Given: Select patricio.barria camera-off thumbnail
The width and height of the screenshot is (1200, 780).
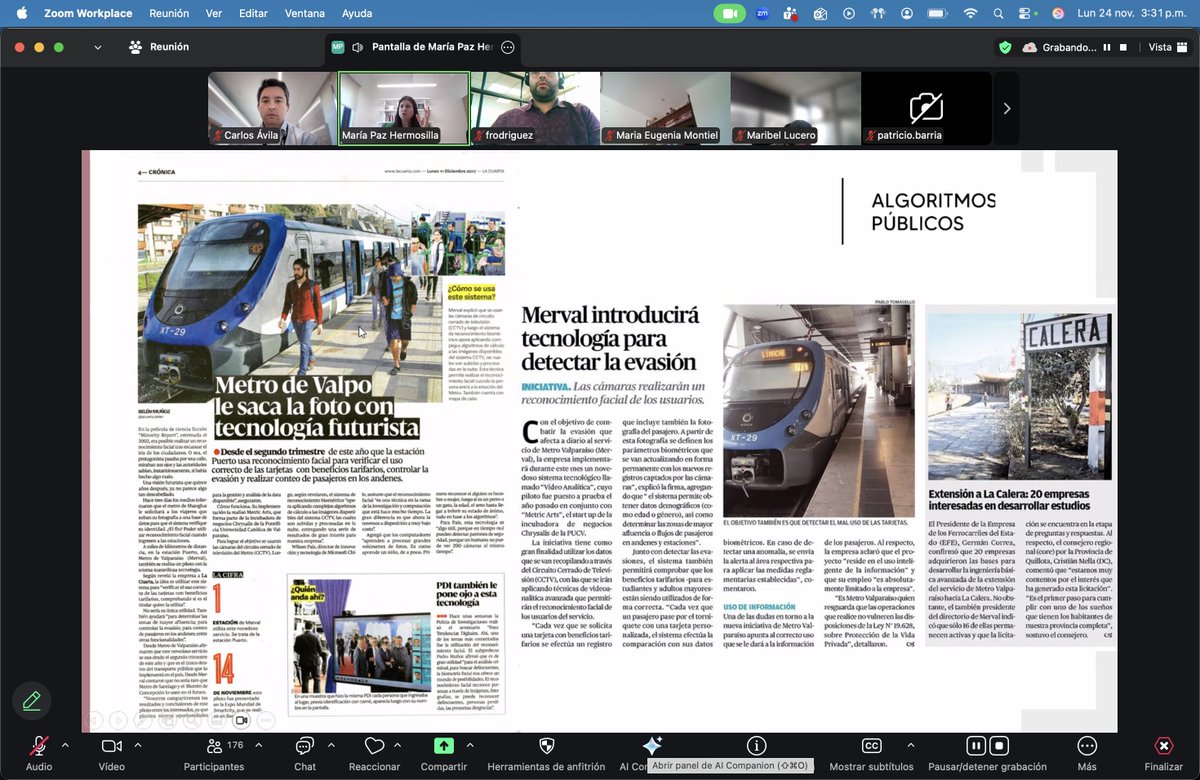Looking at the screenshot, I should [x=926, y=108].
